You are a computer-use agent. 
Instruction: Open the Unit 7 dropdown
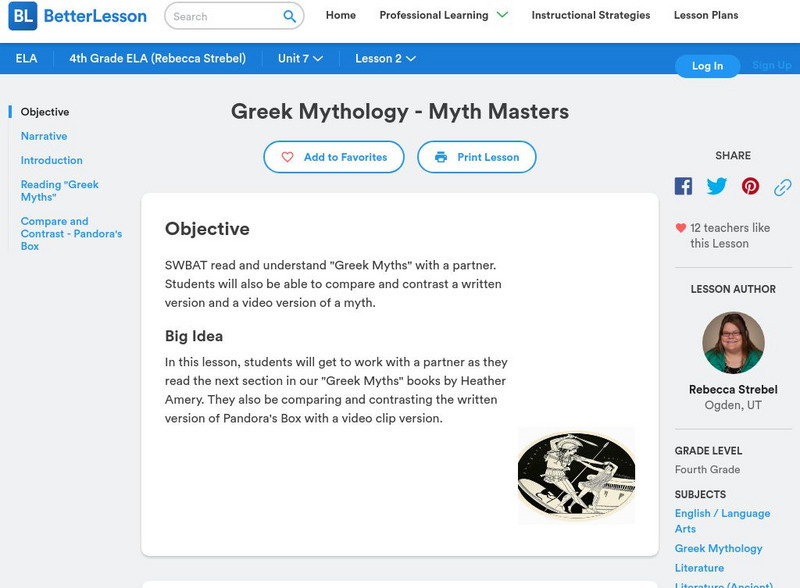[300, 59]
